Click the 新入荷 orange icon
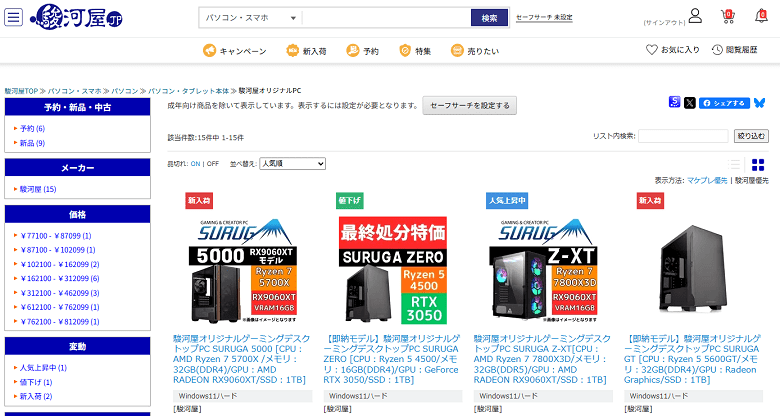780x416 pixels. point(292,50)
